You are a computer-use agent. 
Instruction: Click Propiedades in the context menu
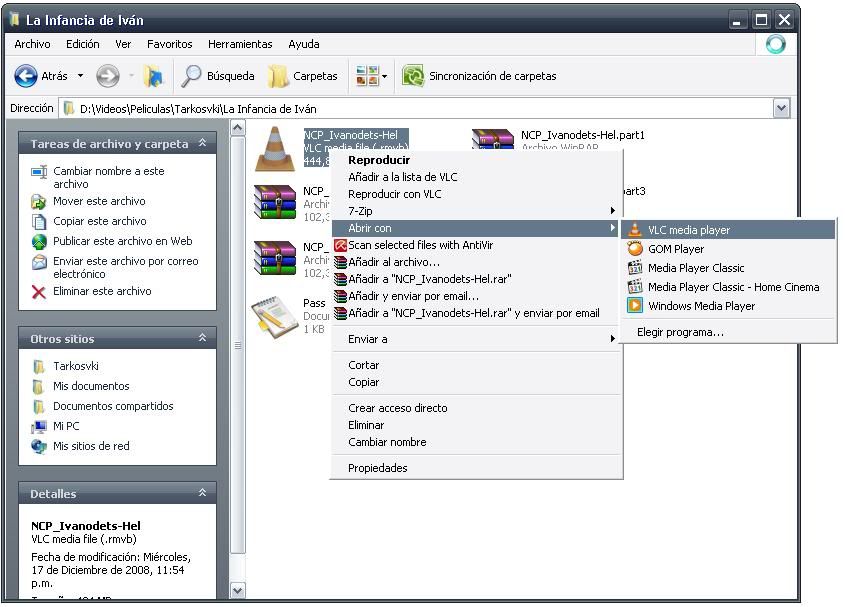point(377,468)
